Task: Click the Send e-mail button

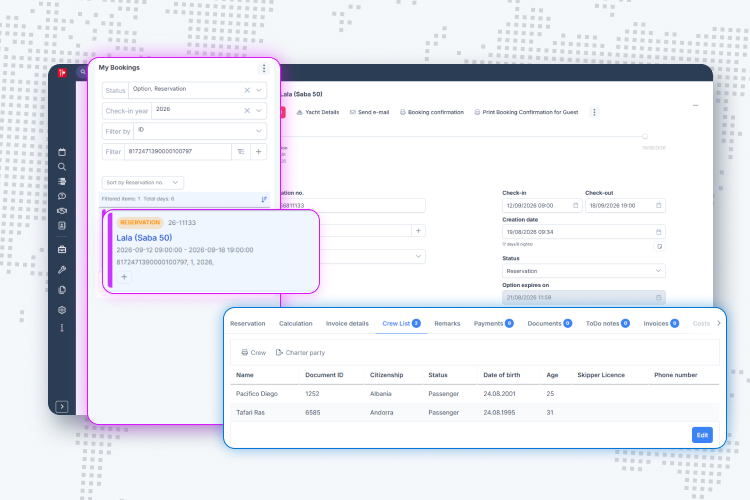Action: (369, 112)
